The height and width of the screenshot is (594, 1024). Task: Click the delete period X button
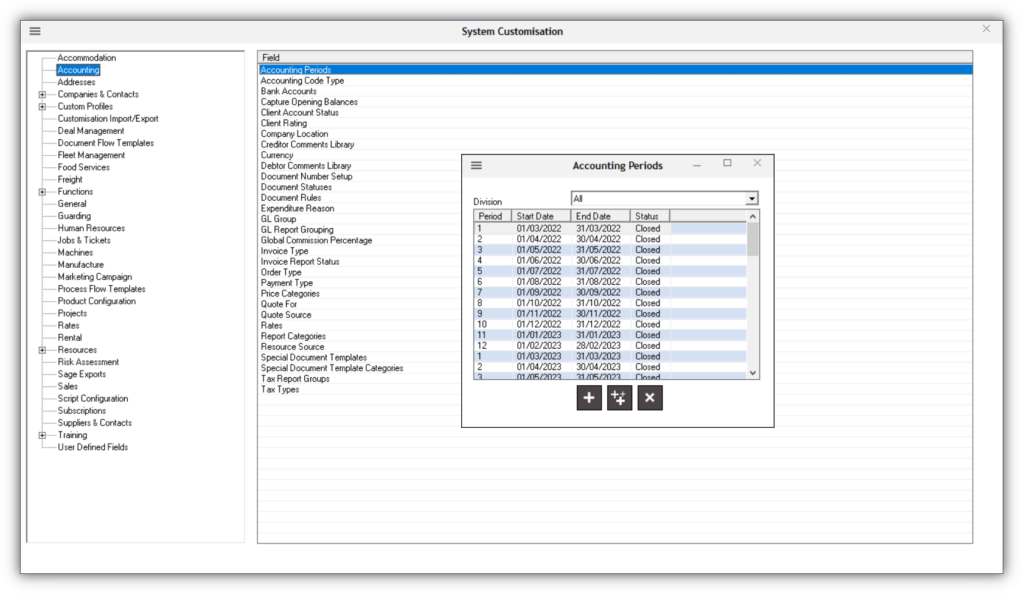650,398
